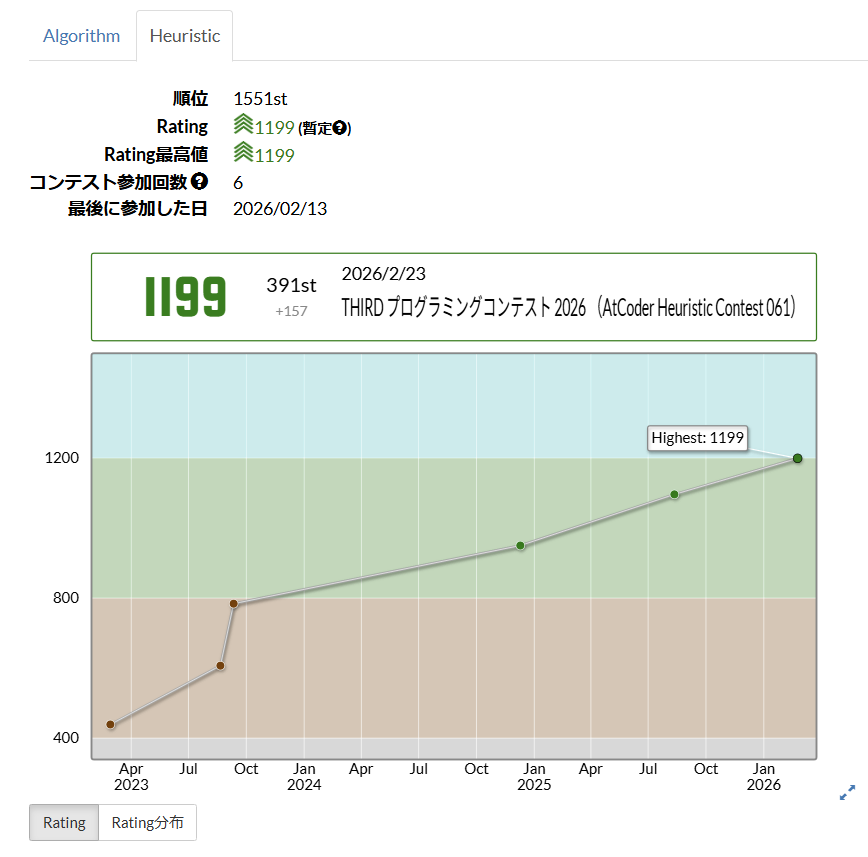Click the 最後に参加した日 label

[x=138, y=209]
